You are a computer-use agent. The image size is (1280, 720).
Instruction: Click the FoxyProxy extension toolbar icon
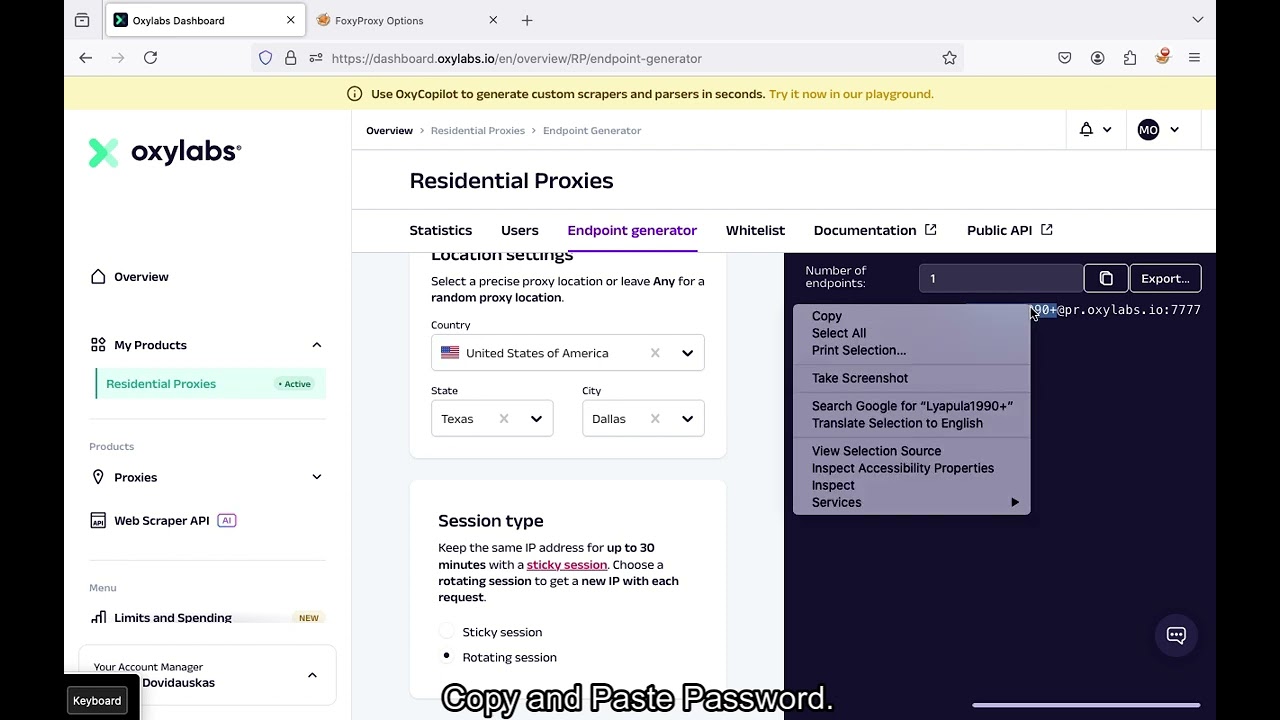(1162, 57)
